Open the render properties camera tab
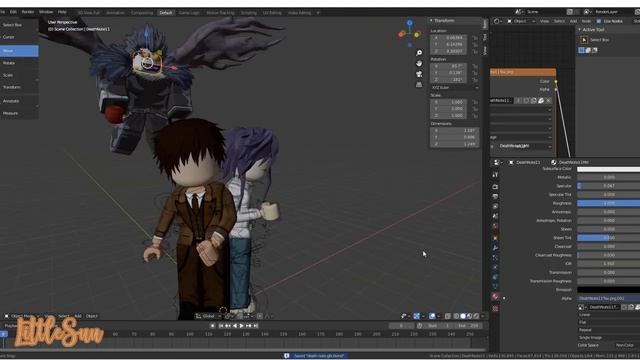Image resolution: width=640 pixels, height=360 pixels. 495,187
